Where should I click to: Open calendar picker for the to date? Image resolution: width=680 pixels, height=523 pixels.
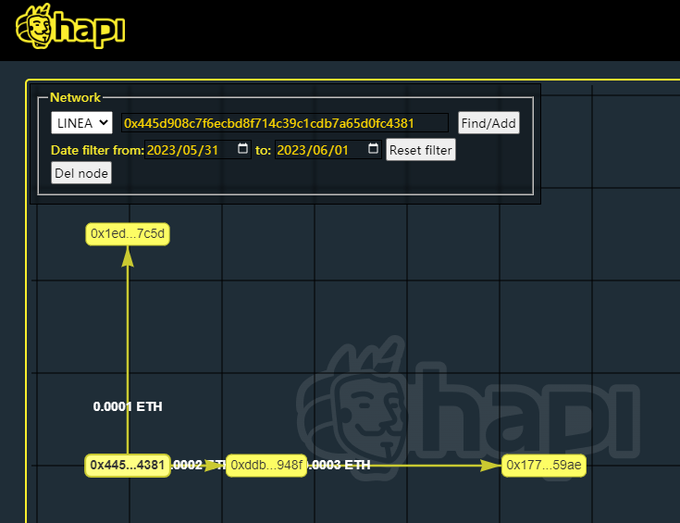tap(373, 149)
